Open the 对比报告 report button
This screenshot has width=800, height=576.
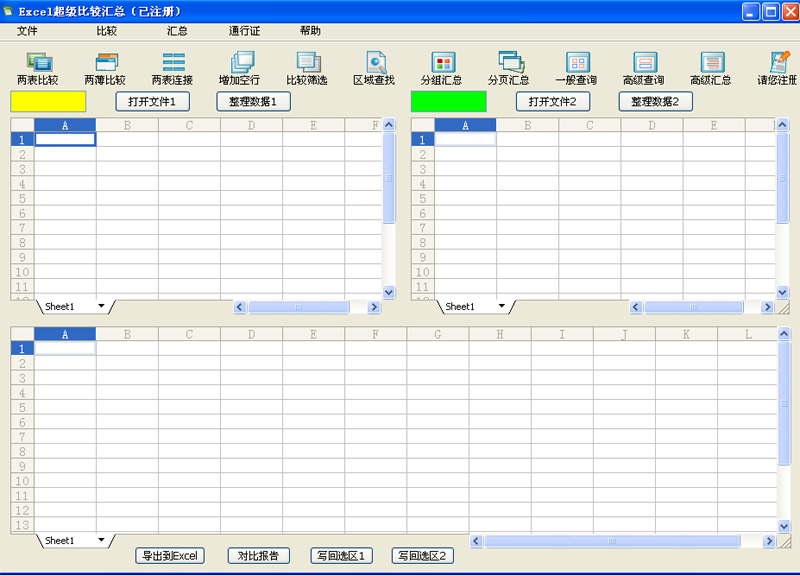[259, 556]
